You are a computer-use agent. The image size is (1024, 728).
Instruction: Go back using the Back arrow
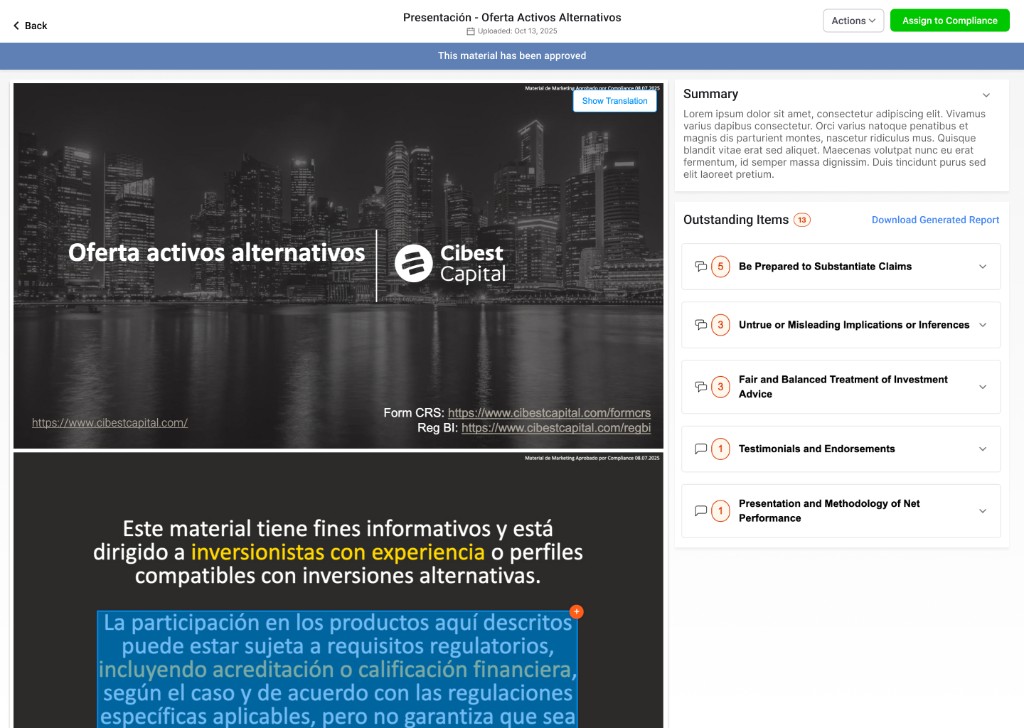[x=30, y=25]
